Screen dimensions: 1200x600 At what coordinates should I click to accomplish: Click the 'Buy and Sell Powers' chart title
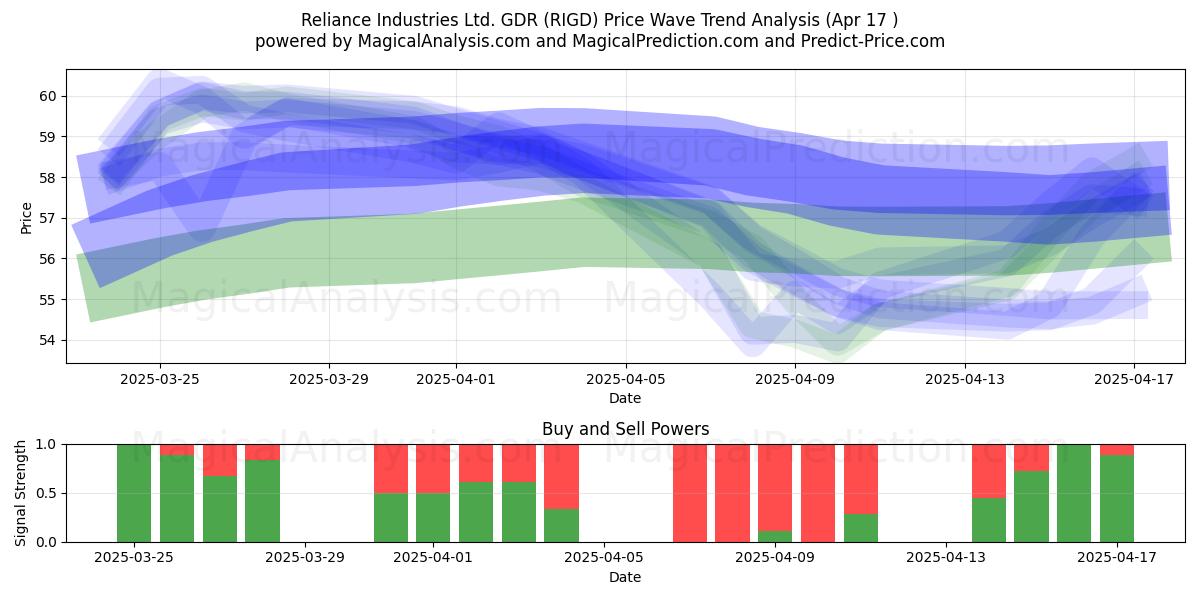click(626, 429)
